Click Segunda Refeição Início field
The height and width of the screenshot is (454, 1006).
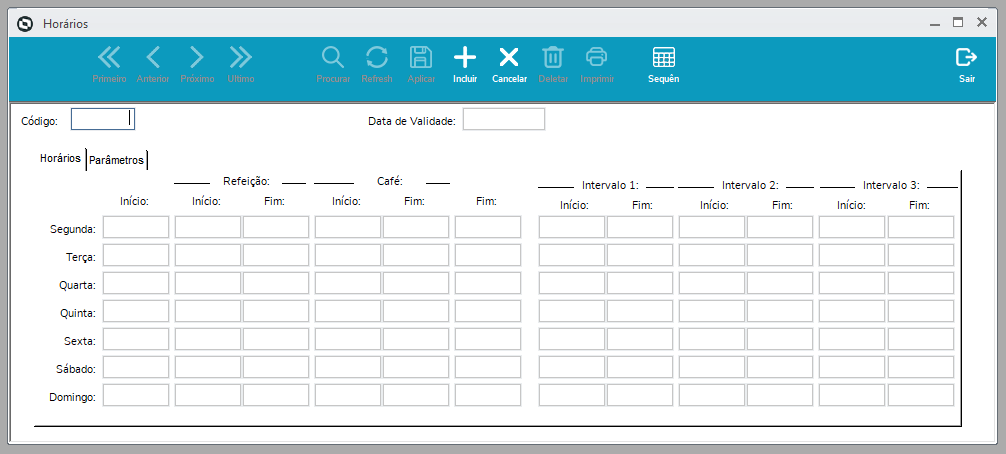(x=208, y=227)
